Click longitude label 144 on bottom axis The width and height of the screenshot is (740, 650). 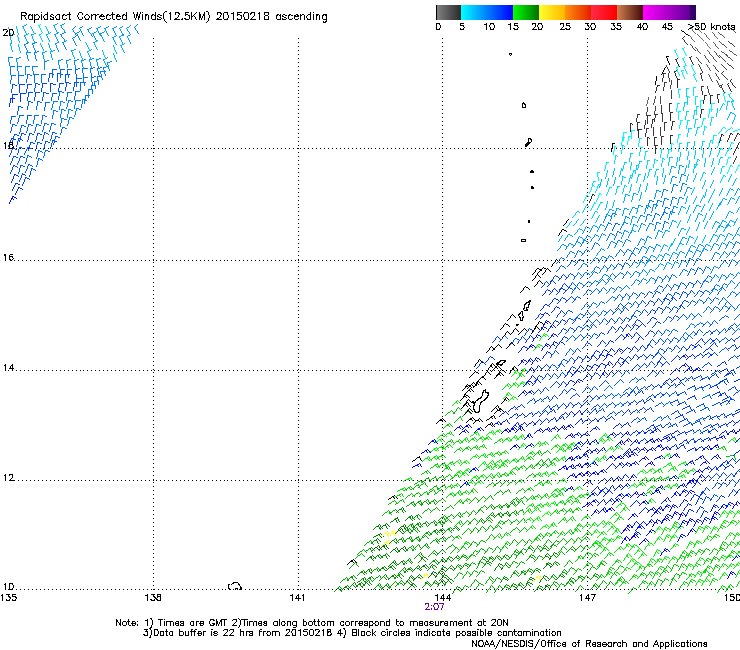tap(442, 598)
